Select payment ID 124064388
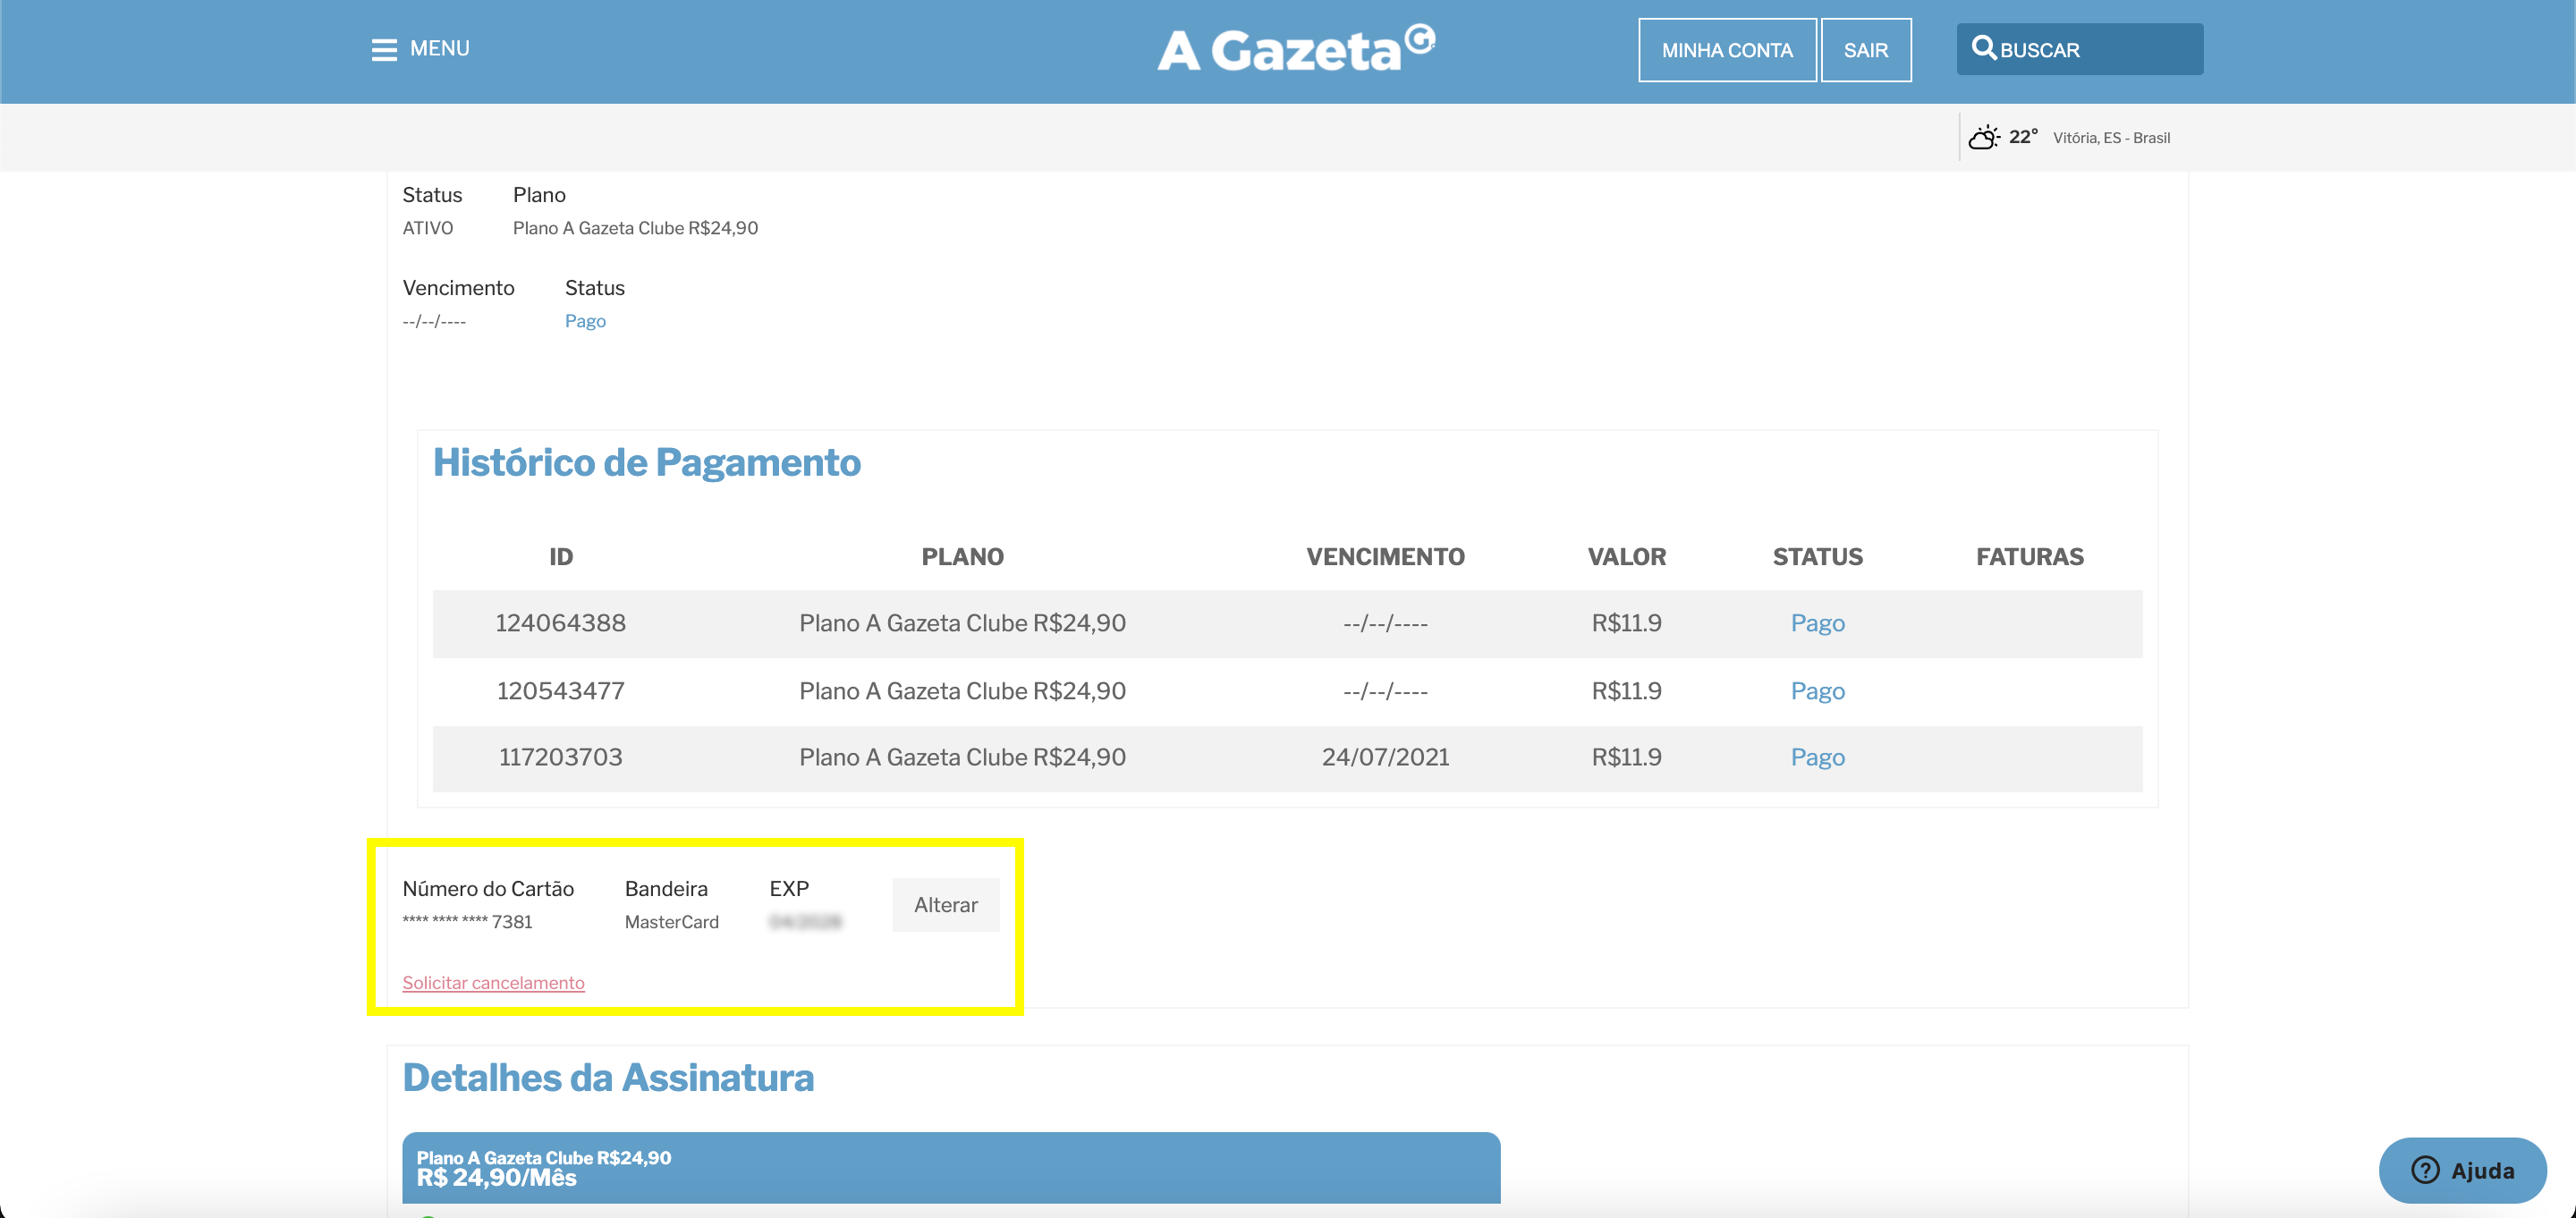The width and height of the screenshot is (2576, 1218). pos(561,623)
